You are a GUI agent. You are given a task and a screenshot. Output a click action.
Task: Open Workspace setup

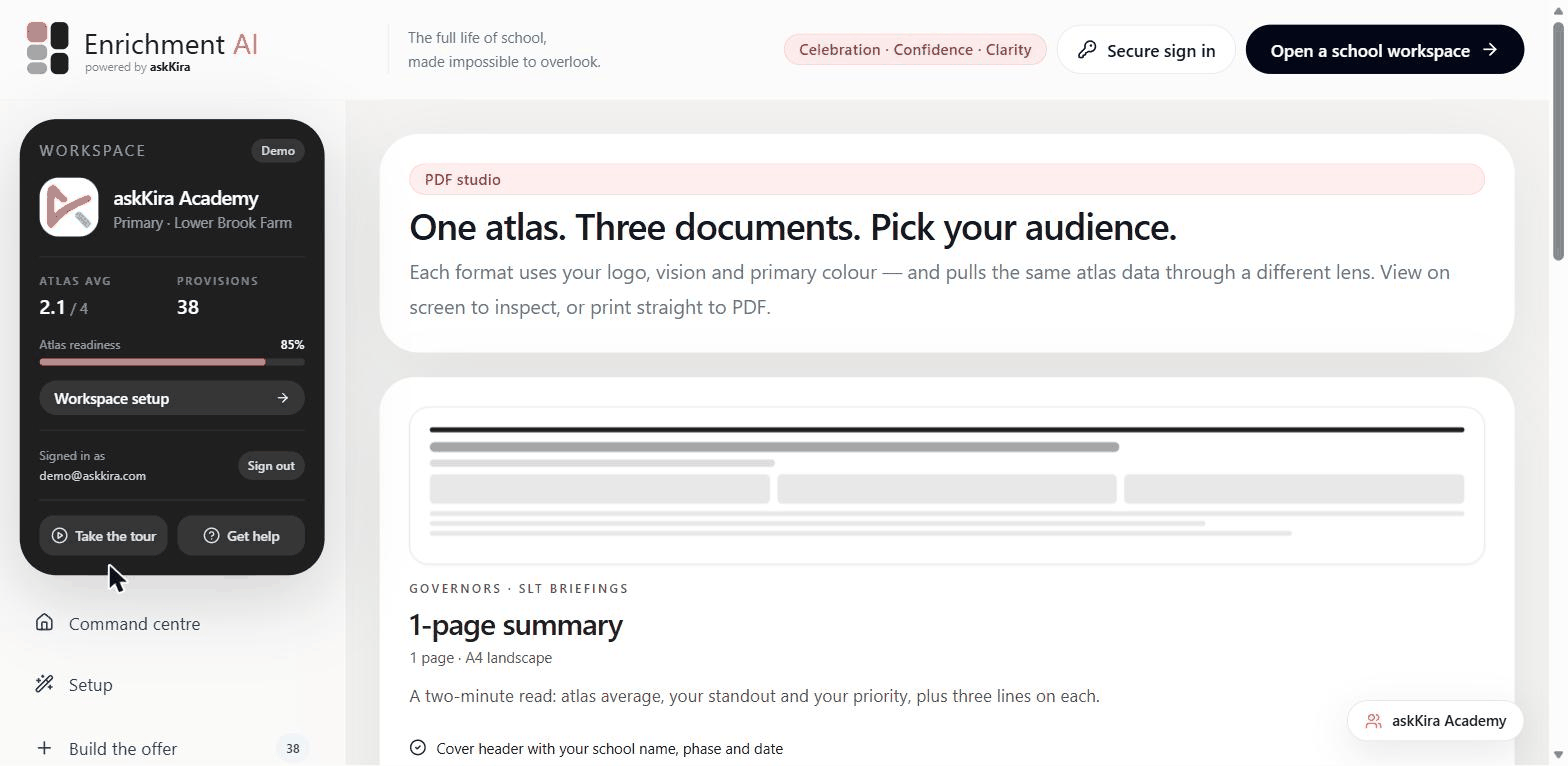pos(172,398)
